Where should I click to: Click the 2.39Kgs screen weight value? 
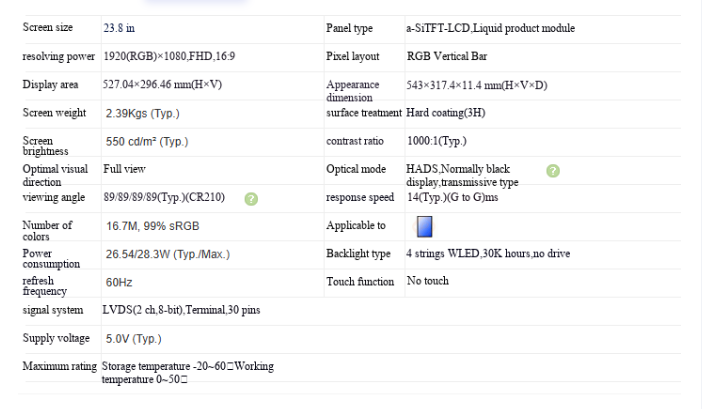[142, 114]
